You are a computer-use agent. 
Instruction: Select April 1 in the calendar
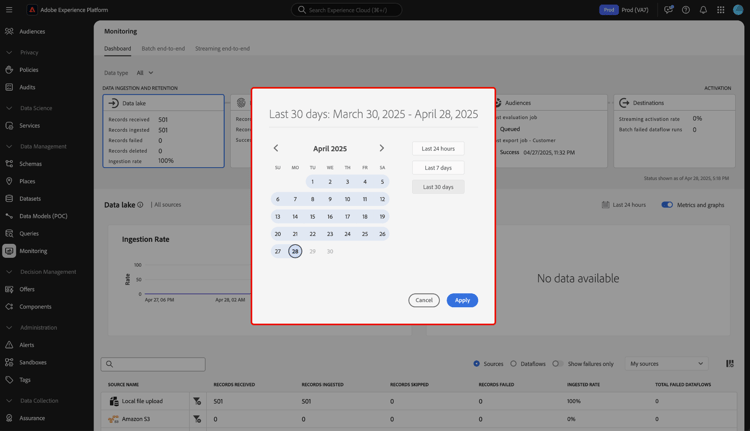312,182
